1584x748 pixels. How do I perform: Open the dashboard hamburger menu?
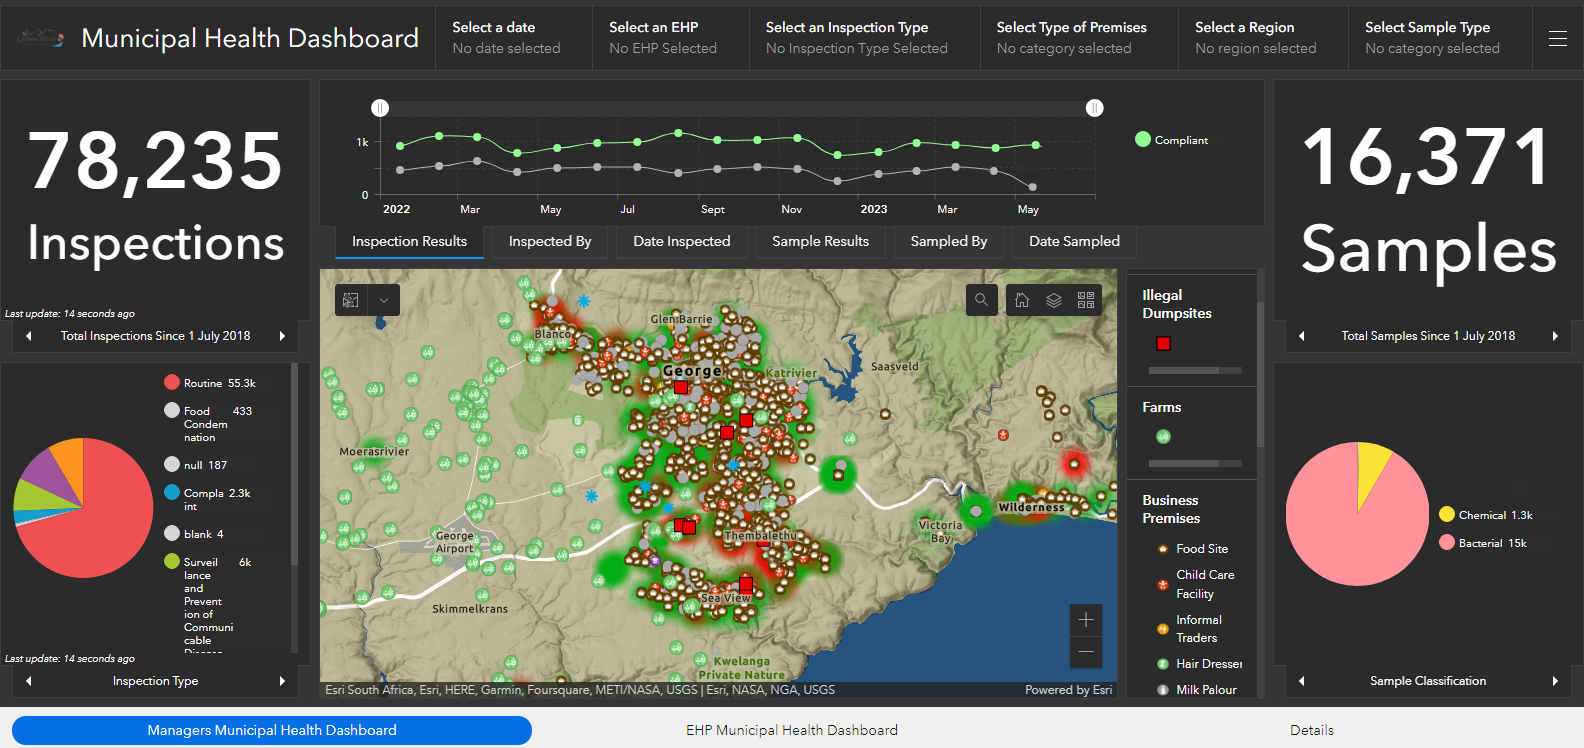1557,38
